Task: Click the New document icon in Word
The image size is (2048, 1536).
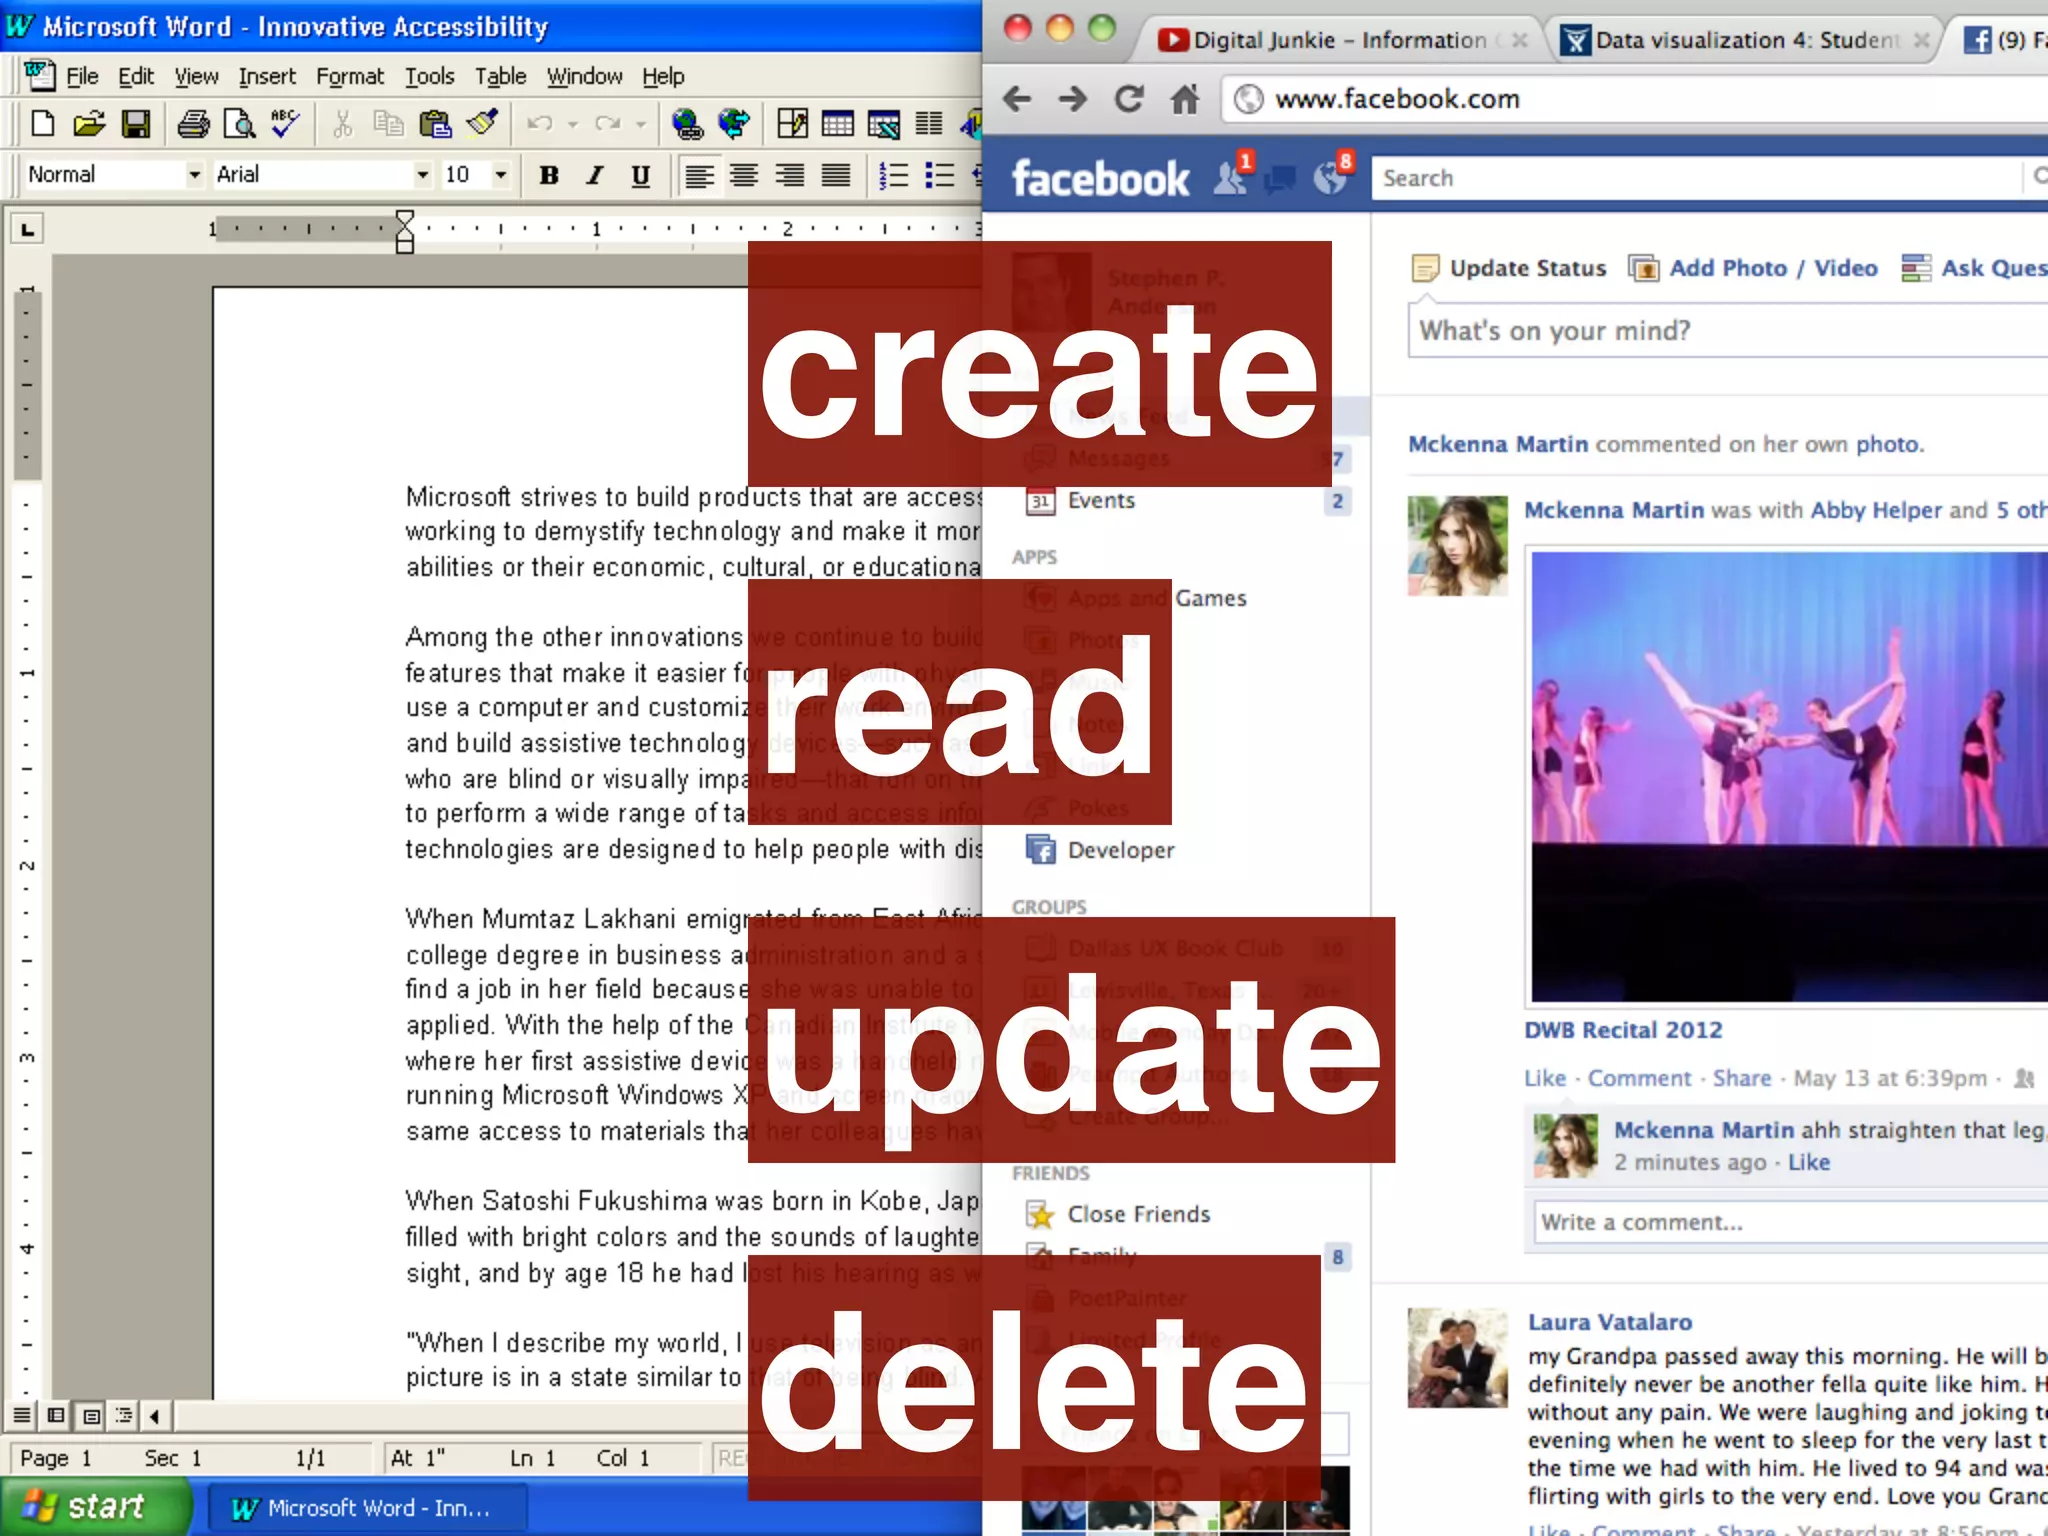Action: [42, 124]
